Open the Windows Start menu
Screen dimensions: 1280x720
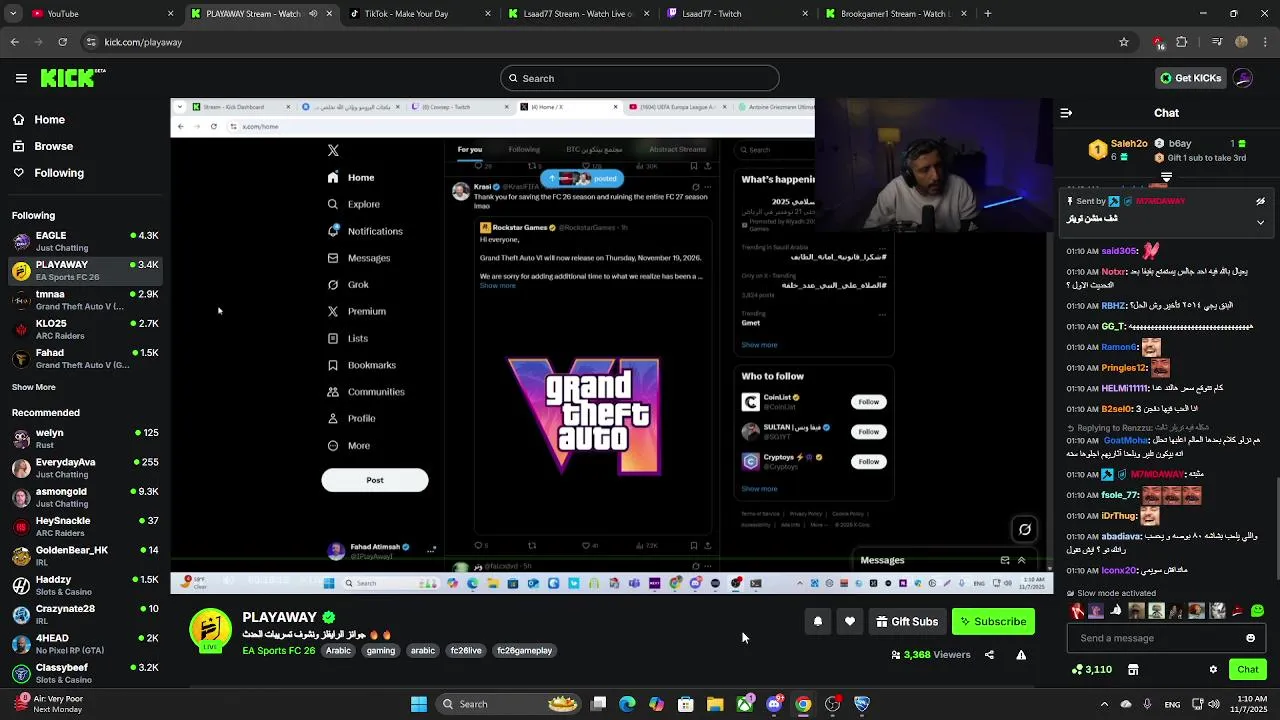419,704
